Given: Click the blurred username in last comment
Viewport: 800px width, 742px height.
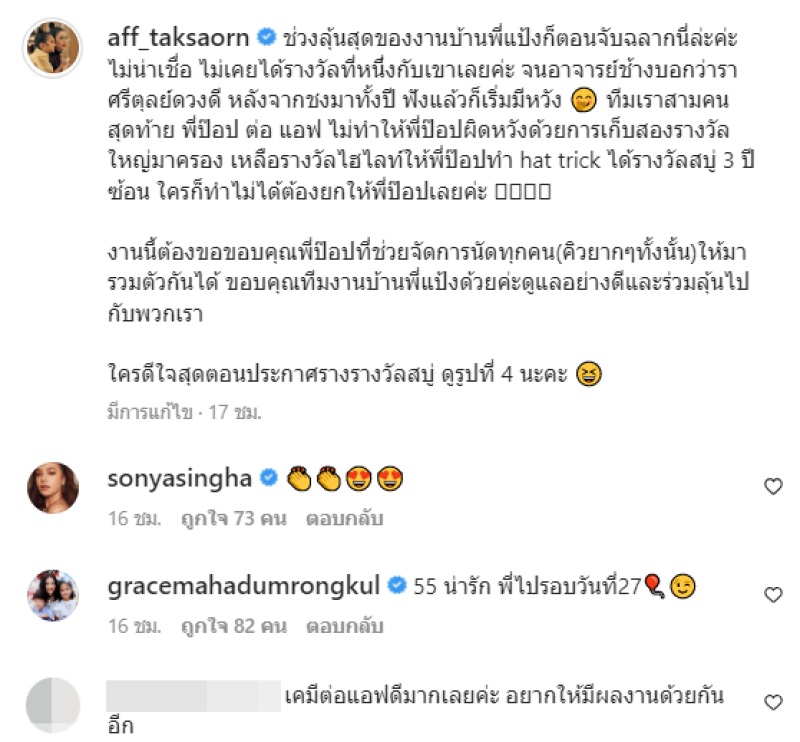Looking at the screenshot, I should (x=193, y=696).
